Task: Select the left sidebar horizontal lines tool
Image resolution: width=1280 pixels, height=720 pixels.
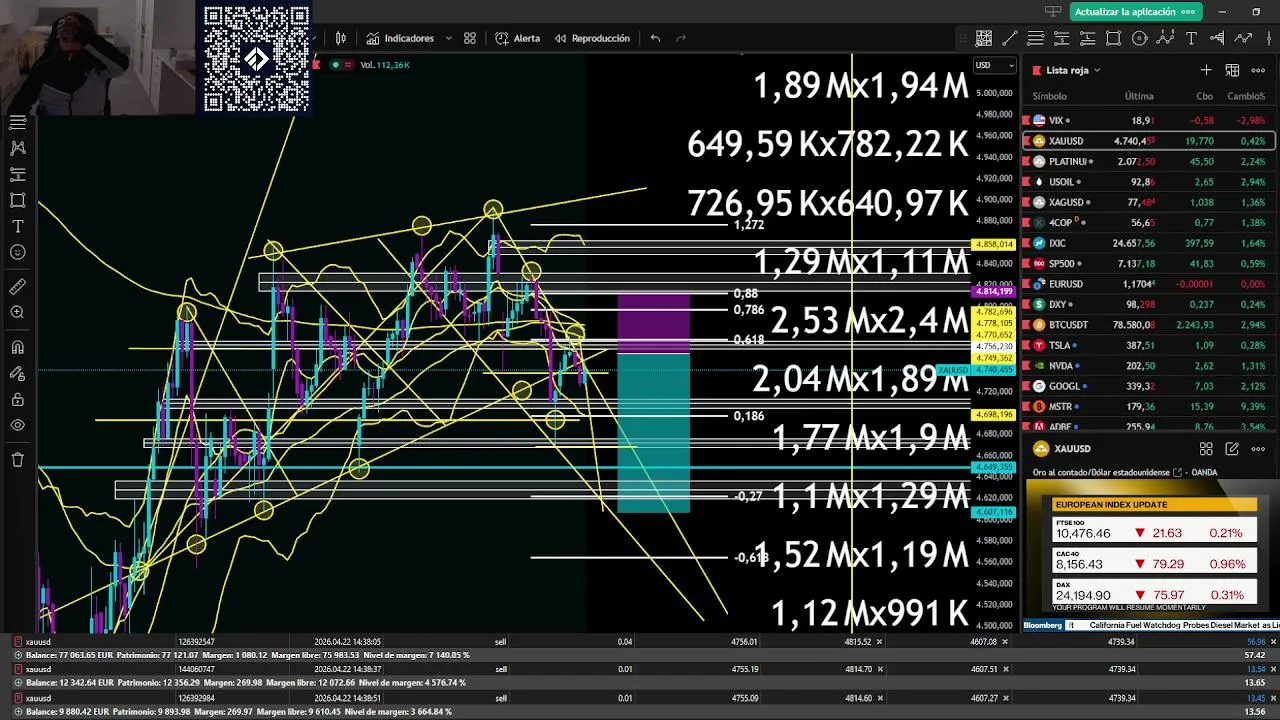Action: (x=17, y=122)
